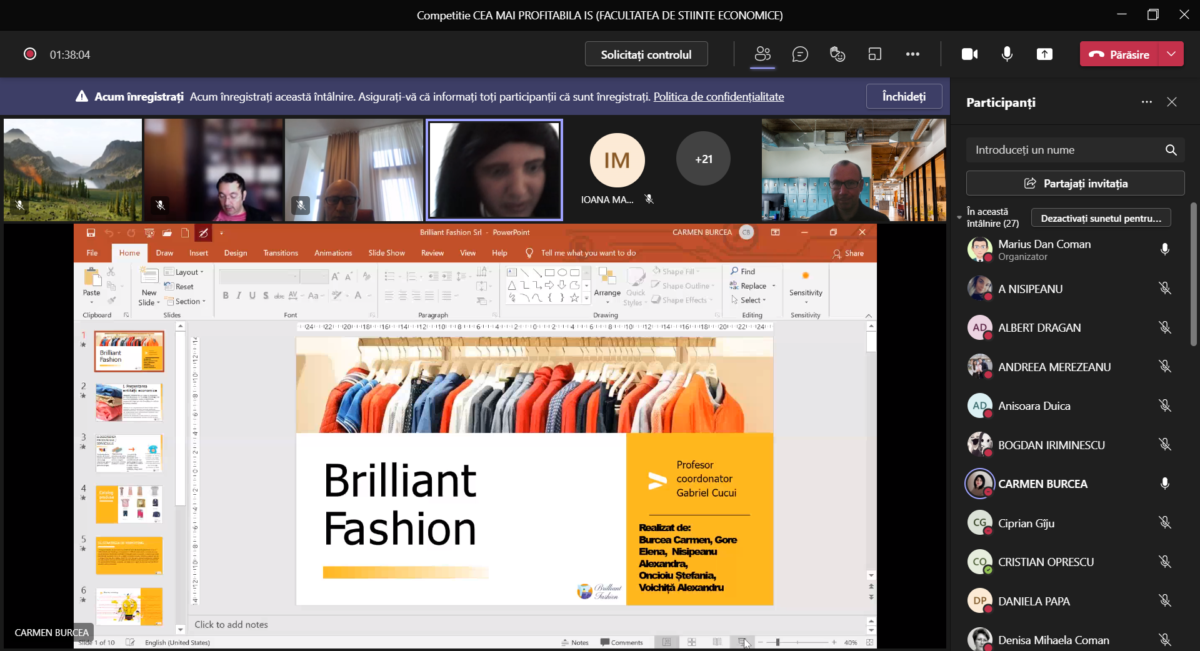Click the Solicitați controlul button
The image size is (1200, 651).
pos(646,54)
